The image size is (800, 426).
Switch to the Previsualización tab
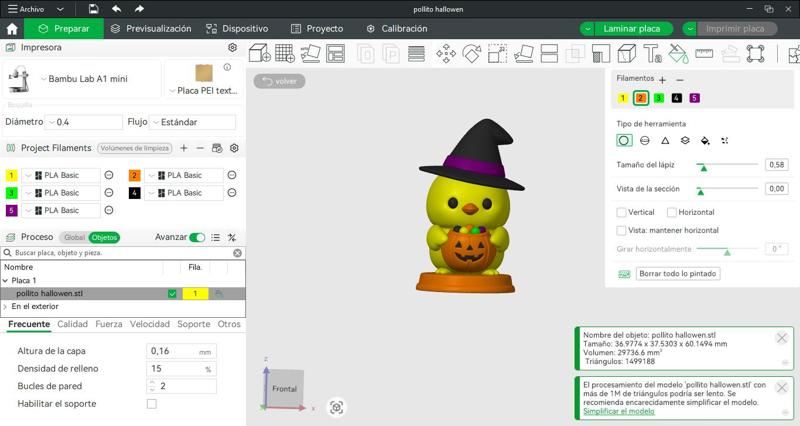tap(151, 29)
